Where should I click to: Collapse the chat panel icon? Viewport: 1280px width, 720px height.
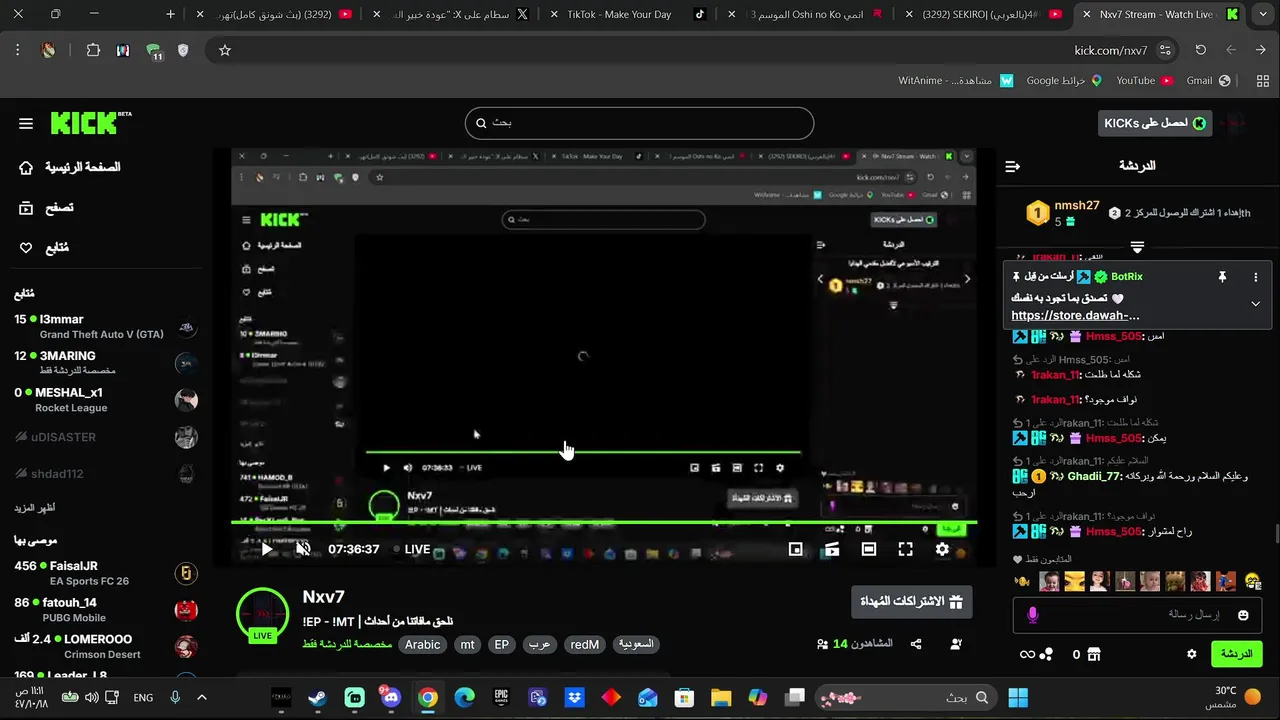point(1012,166)
